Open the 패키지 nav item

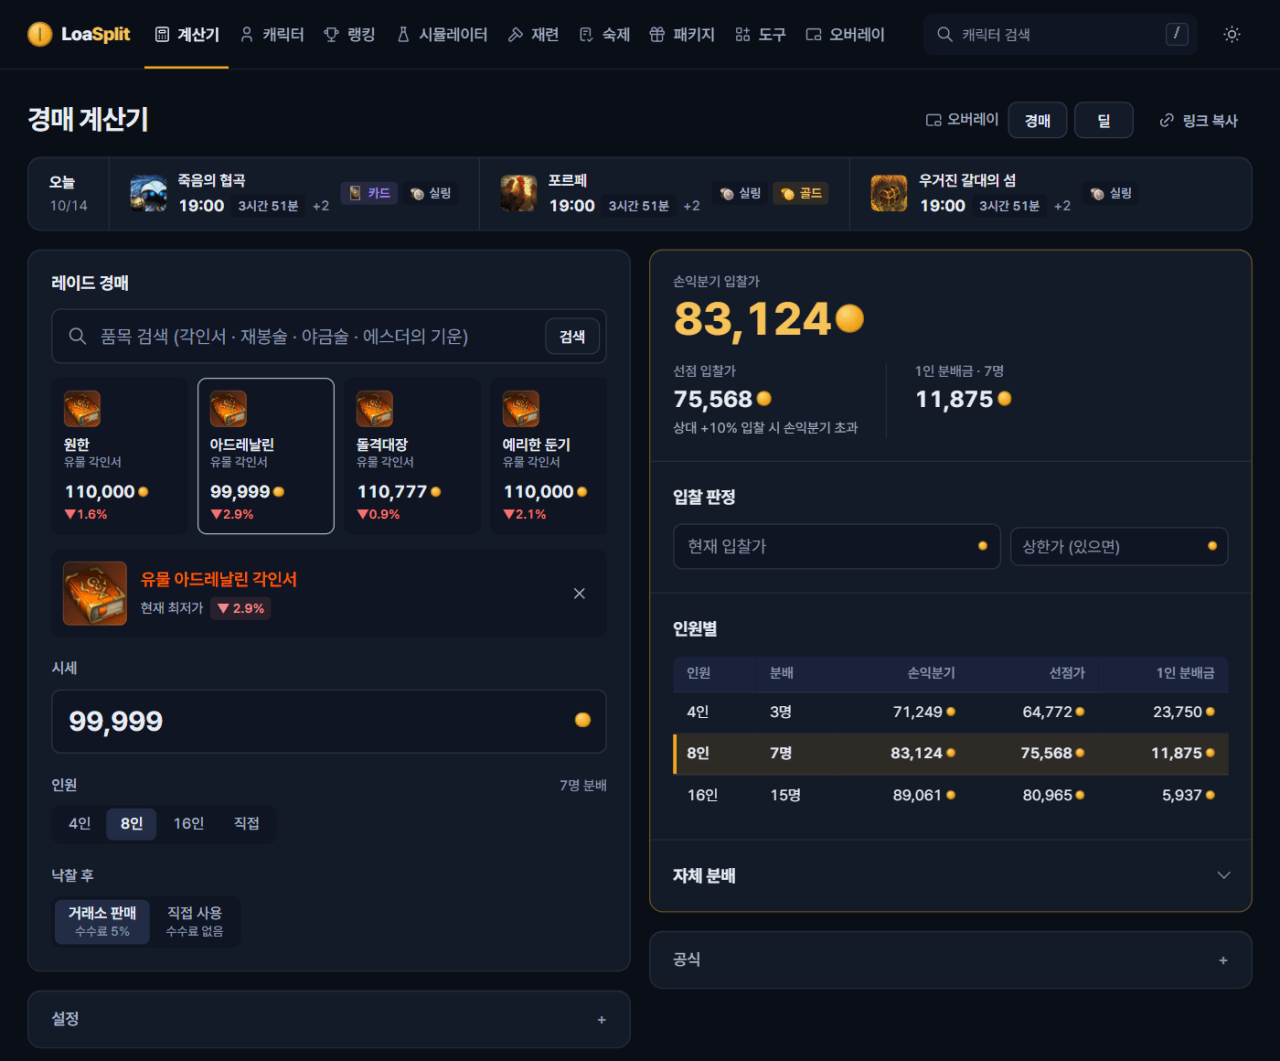(x=682, y=34)
